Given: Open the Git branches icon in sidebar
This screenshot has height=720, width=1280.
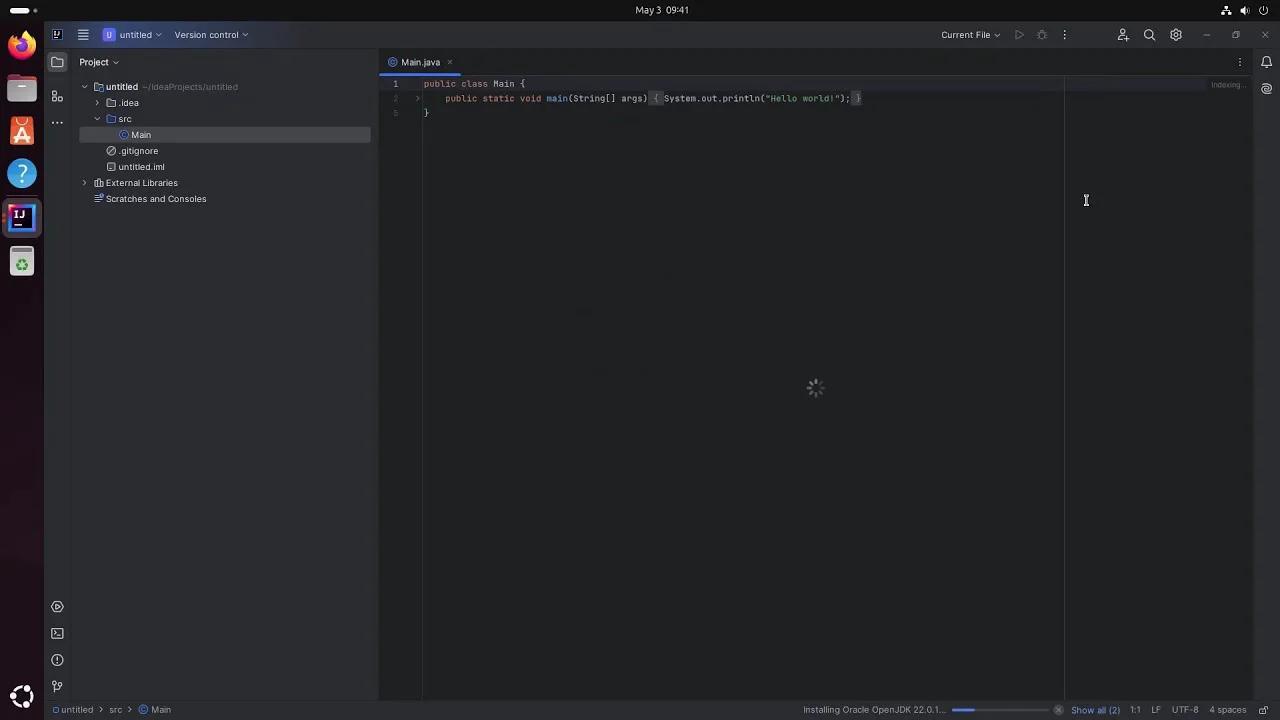Looking at the screenshot, I should coord(57,686).
